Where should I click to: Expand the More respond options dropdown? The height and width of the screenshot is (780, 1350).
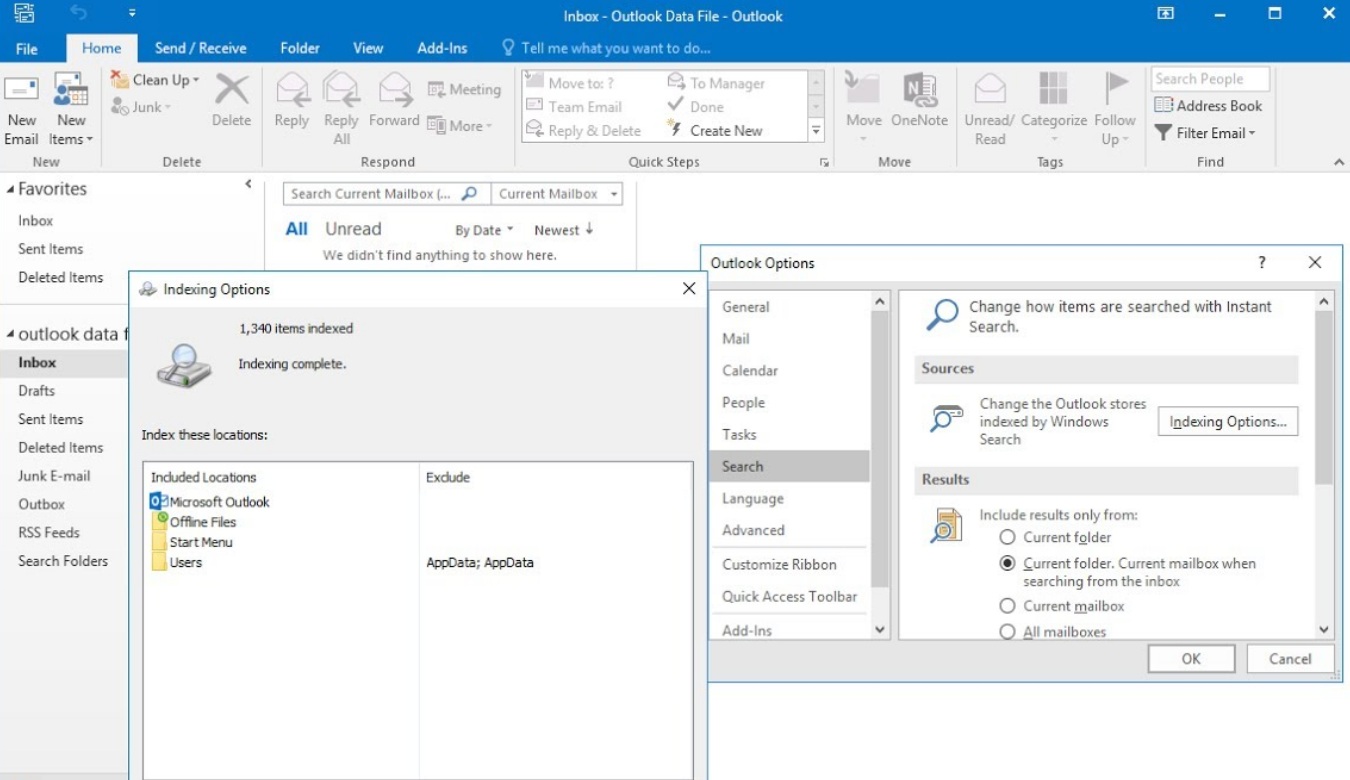point(460,126)
